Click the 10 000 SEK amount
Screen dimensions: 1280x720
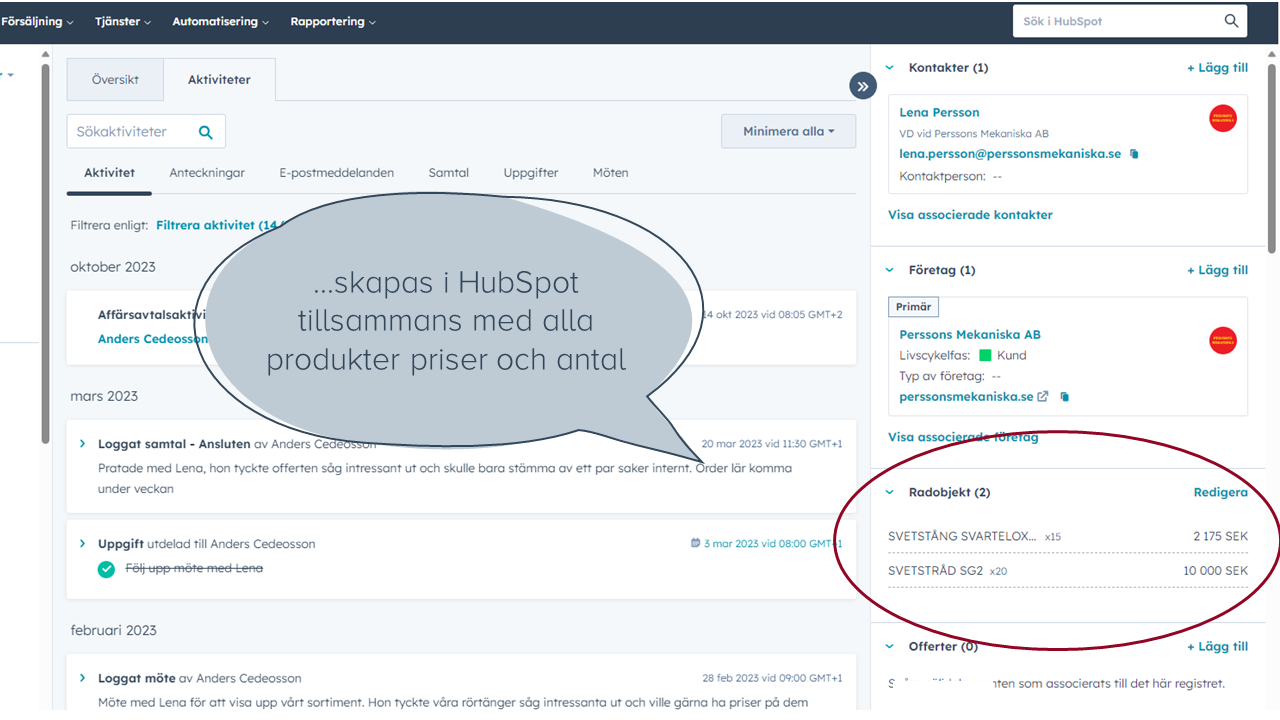pos(1214,571)
